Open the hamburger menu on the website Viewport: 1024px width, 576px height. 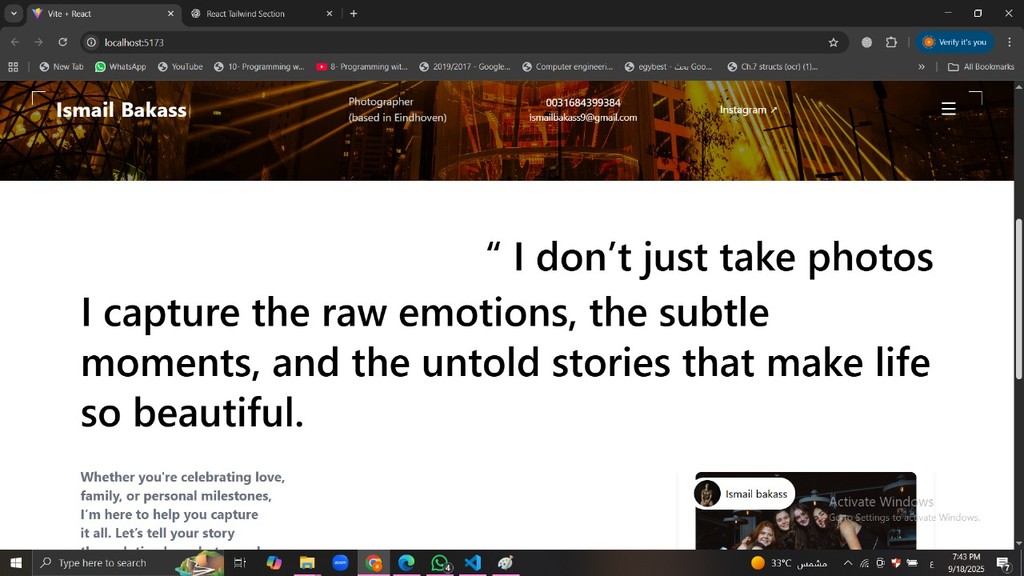pyautogui.click(x=948, y=108)
